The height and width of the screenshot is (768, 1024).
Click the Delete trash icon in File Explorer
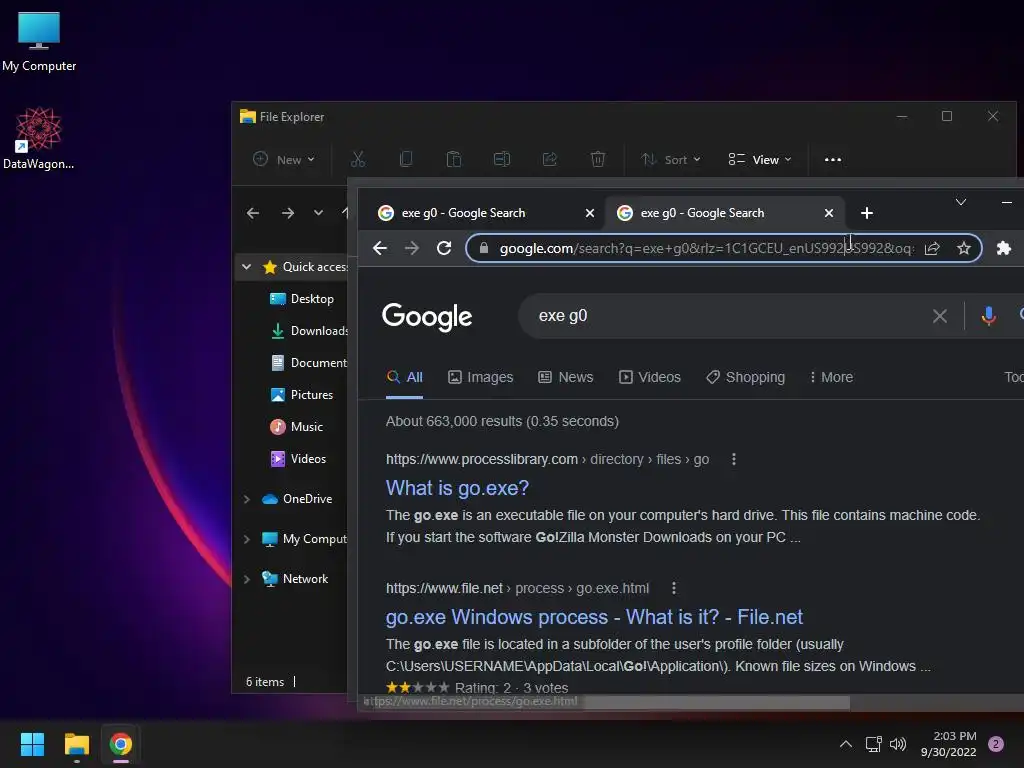598,159
